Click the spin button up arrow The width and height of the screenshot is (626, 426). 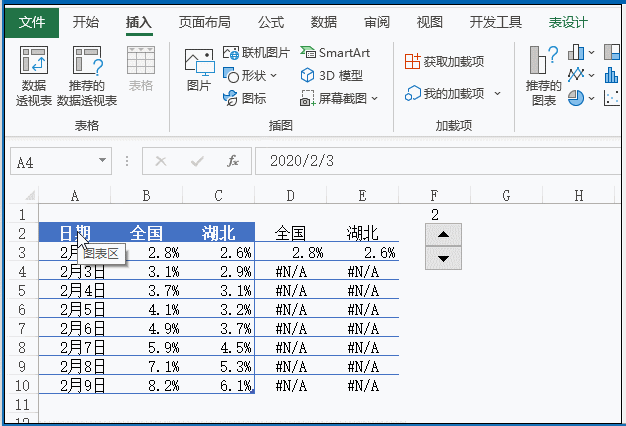444,234
